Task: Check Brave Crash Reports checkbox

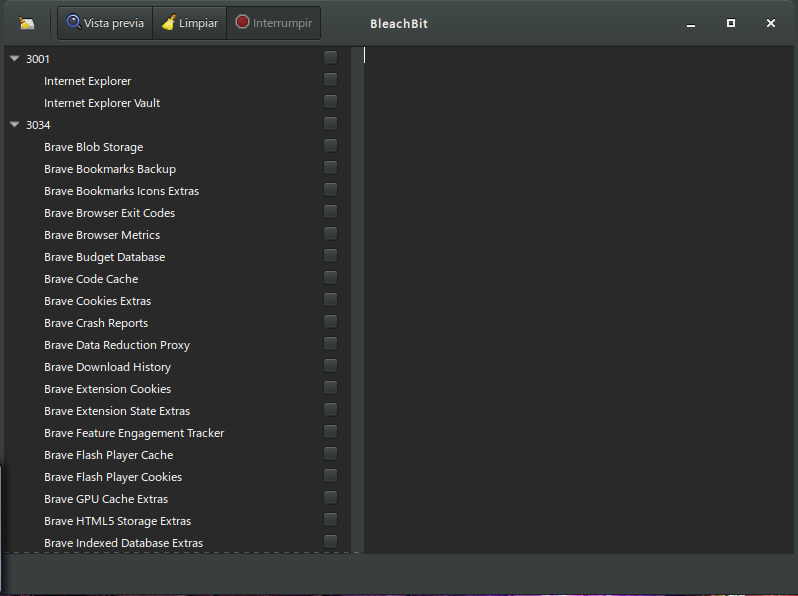Action: (x=330, y=322)
